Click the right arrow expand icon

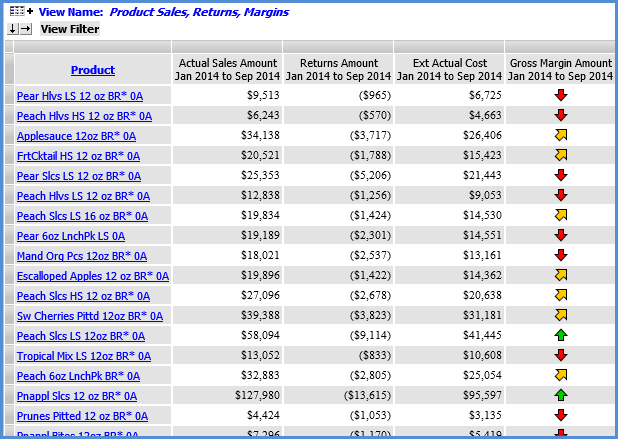pyautogui.click(x=26, y=29)
